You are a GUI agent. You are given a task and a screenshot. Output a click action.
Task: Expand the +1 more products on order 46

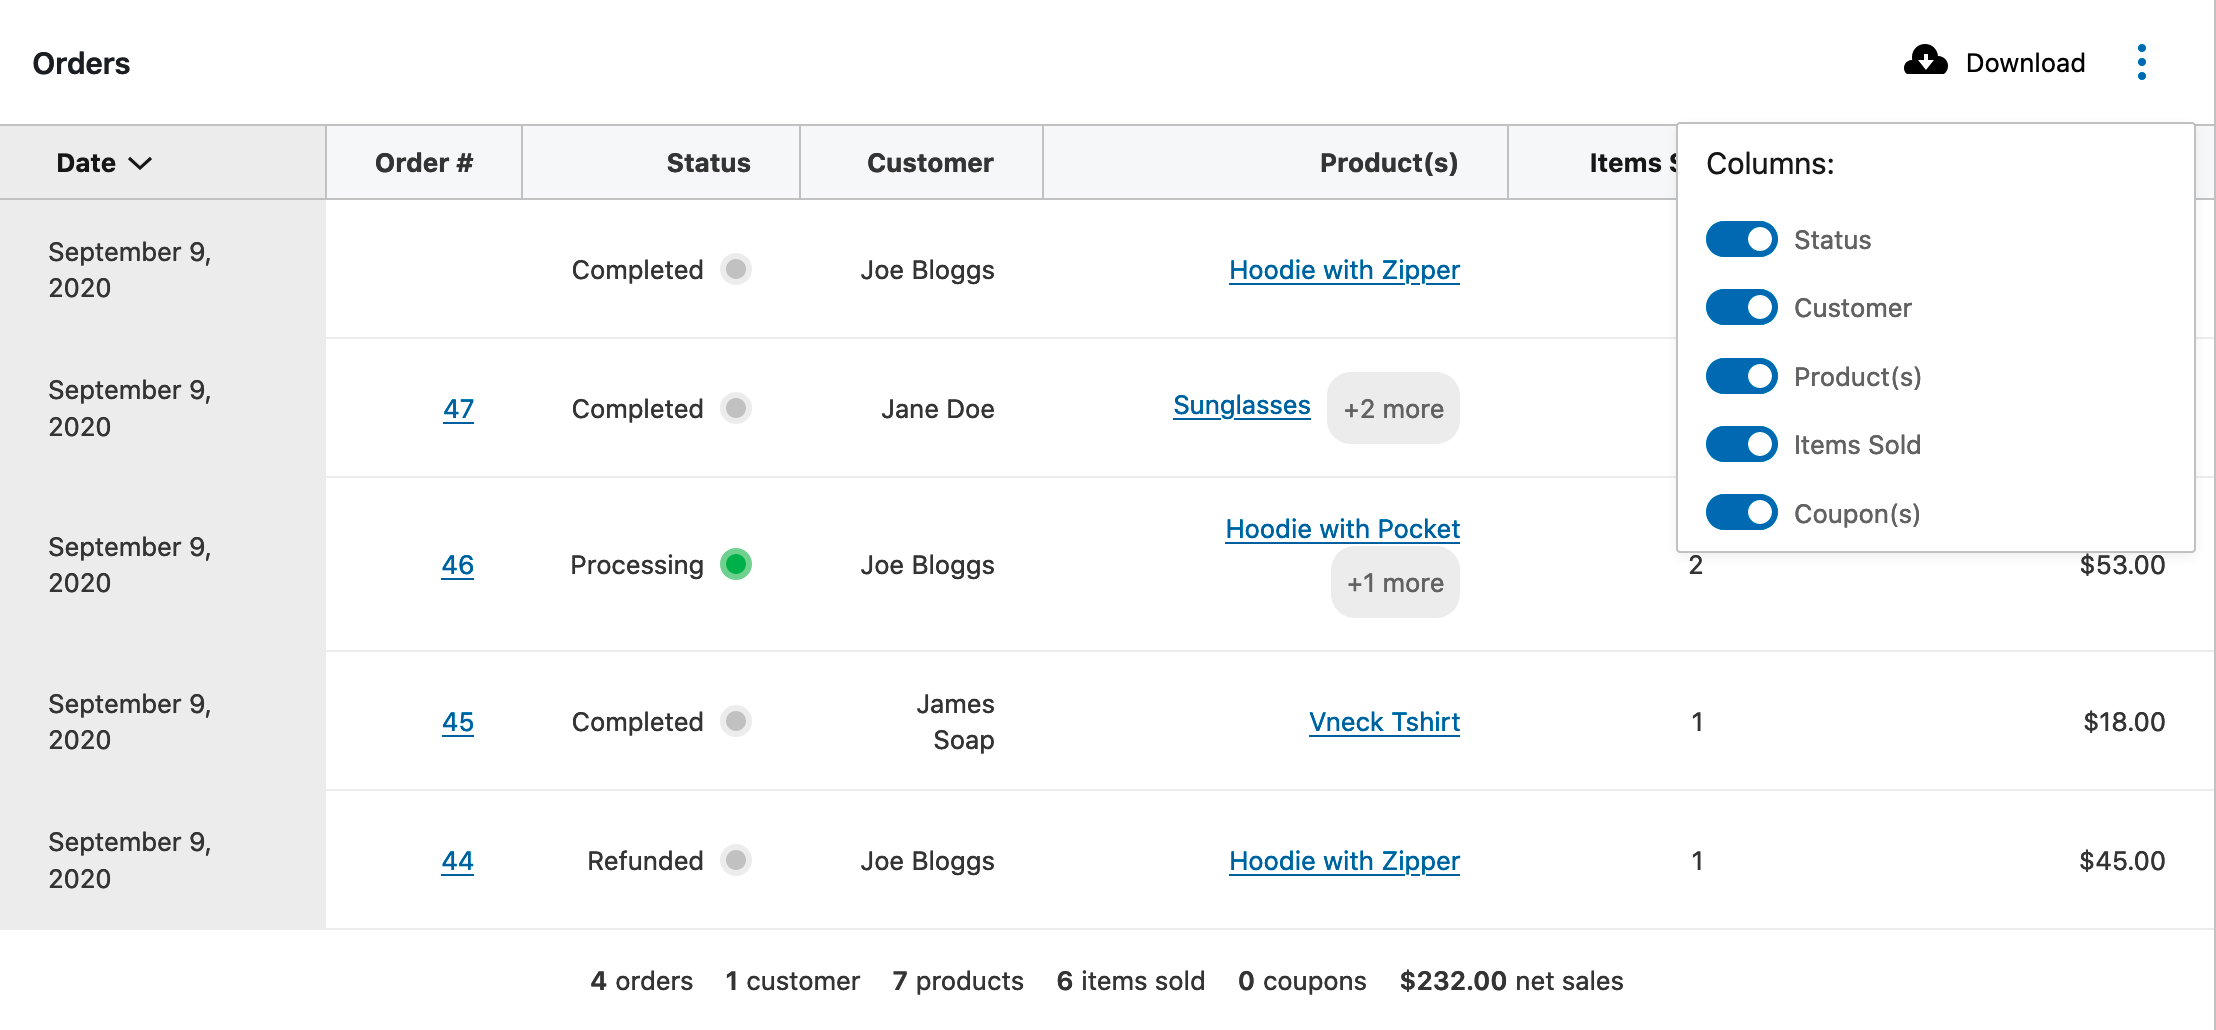[1395, 581]
